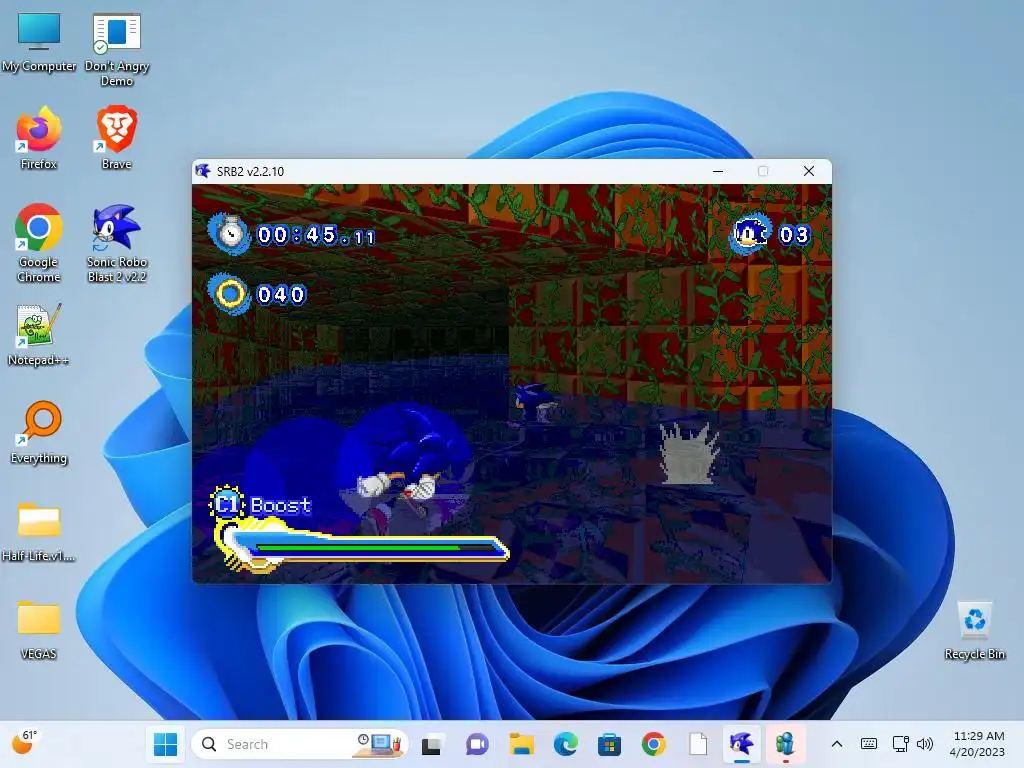Click the SRB2 v2.2.10 window title text
Viewport: 1024px width, 768px height.
[250, 172]
